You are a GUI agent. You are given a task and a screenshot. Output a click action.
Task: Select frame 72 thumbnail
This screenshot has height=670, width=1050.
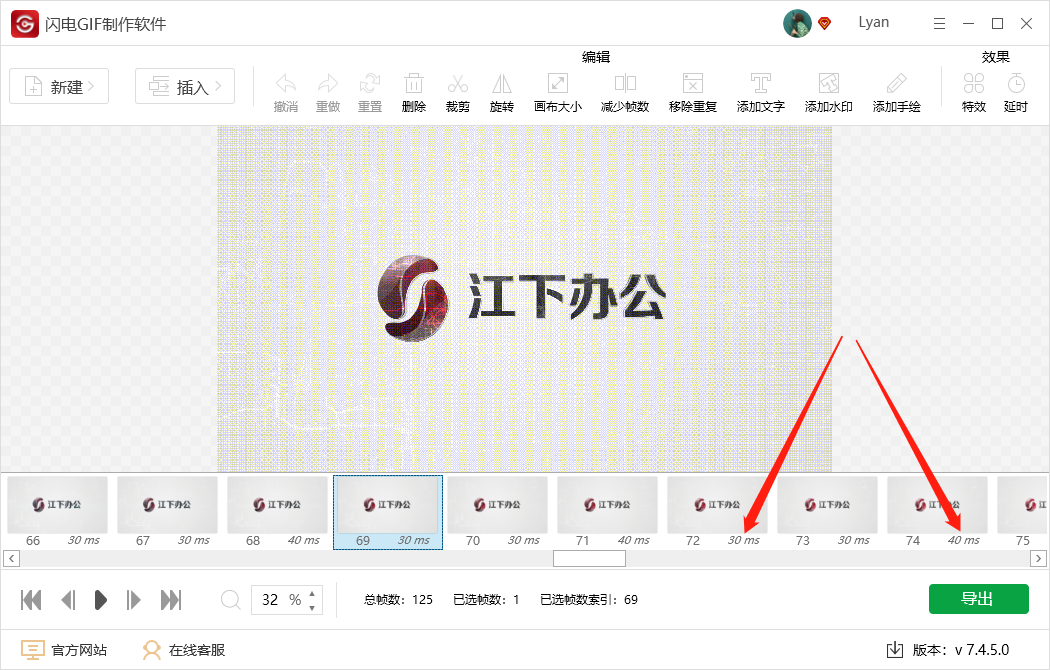click(717, 505)
